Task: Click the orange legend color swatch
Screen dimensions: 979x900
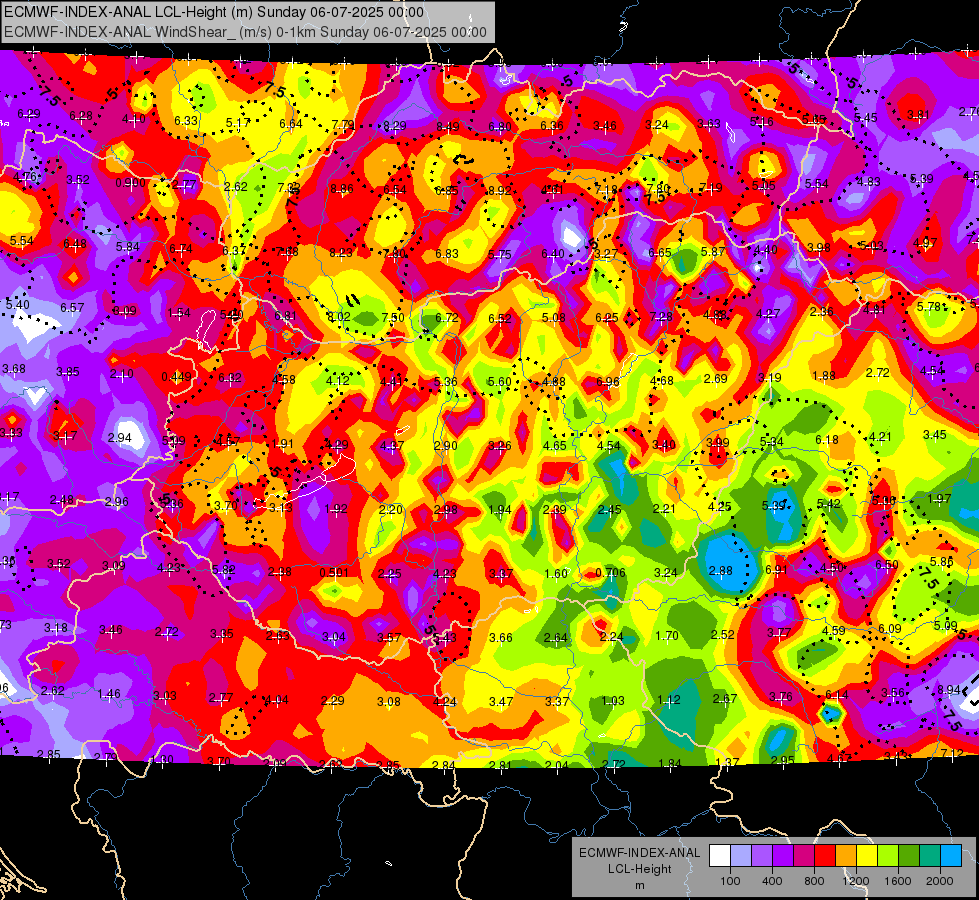Action: (x=846, y=856)
